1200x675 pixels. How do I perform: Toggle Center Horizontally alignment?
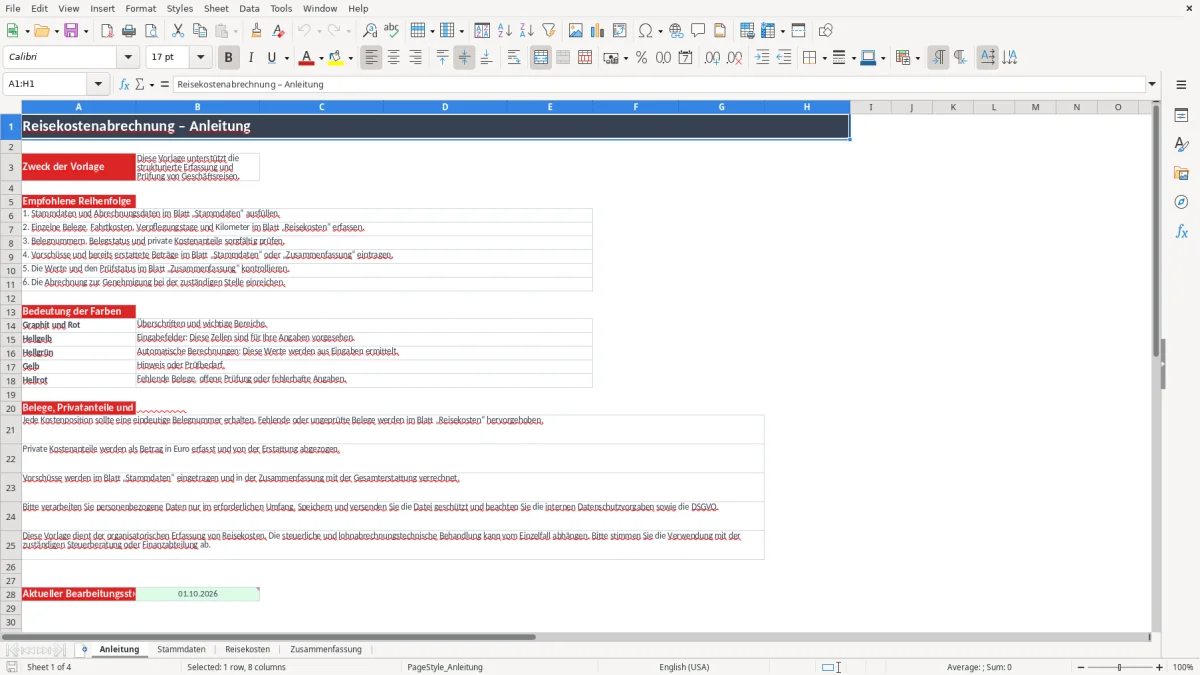point(393,58)
